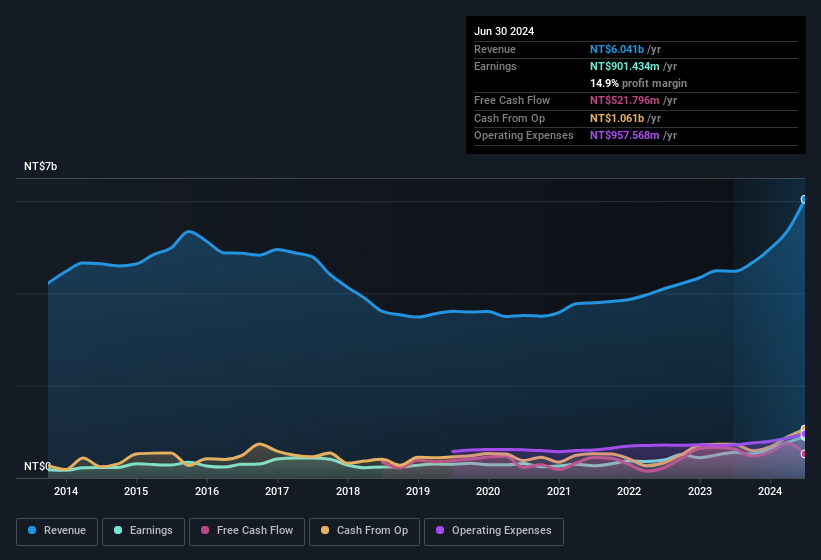821x560 pixels.
Task: Toggle the Revenue series legend button
Action: pos(57,531)
